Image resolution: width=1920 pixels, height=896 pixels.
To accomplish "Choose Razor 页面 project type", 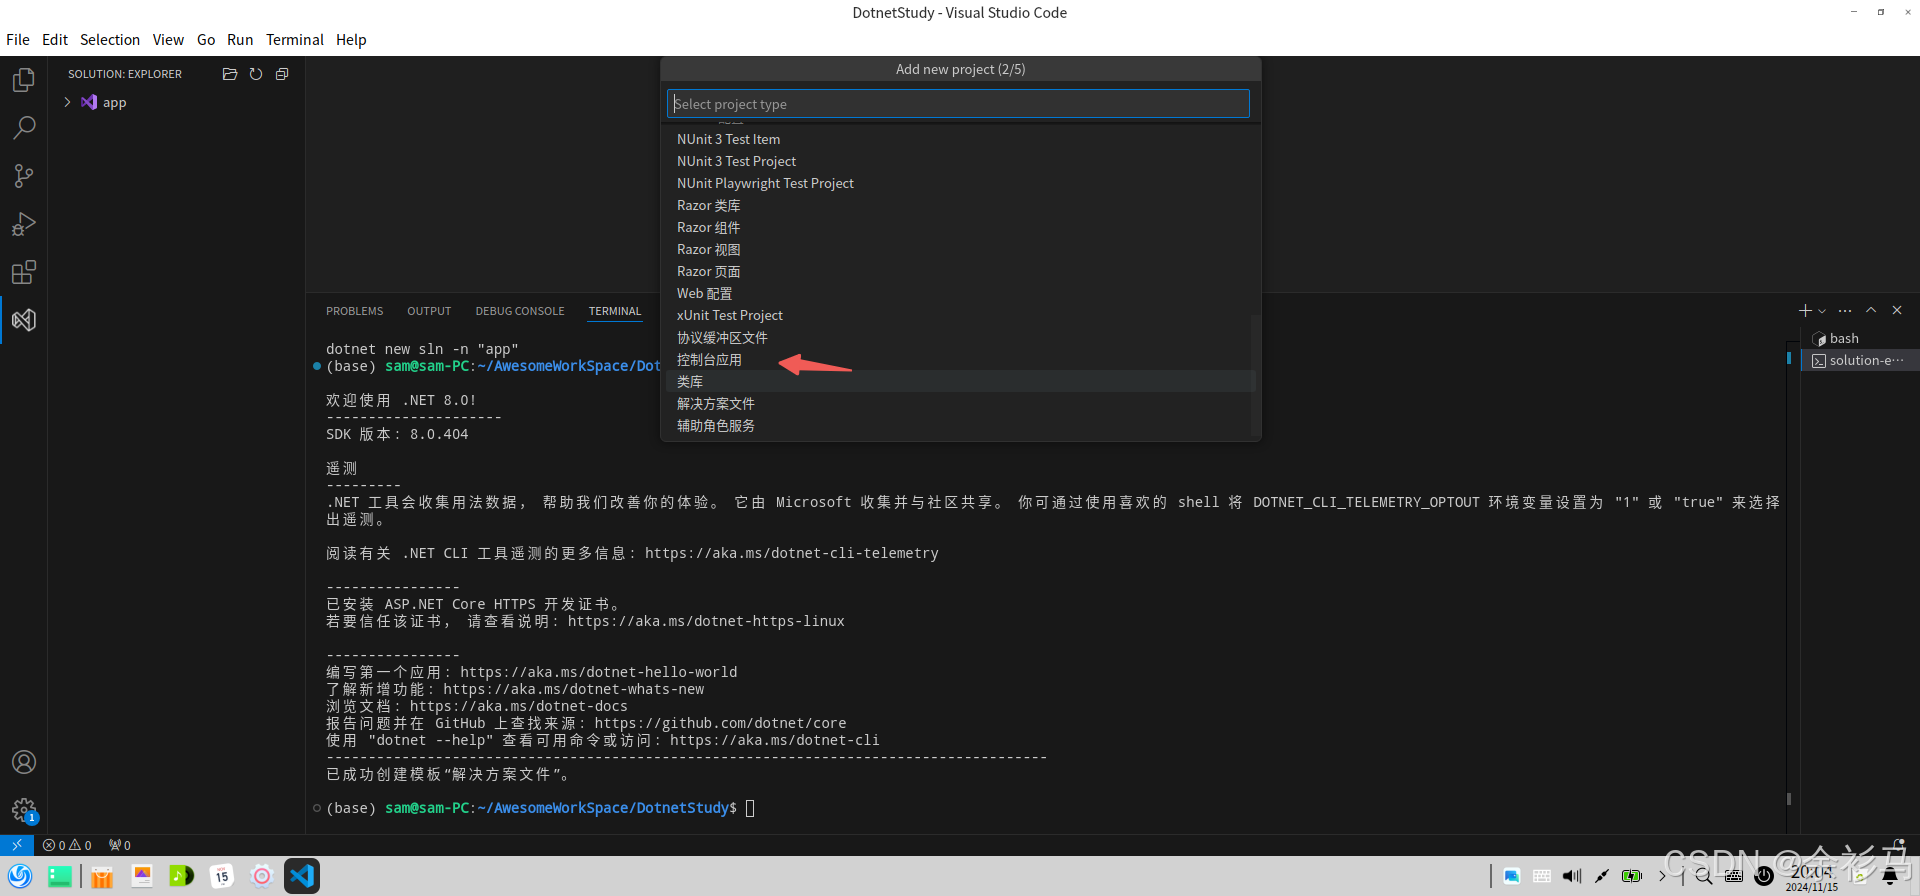I will click(x=958, y=271).
